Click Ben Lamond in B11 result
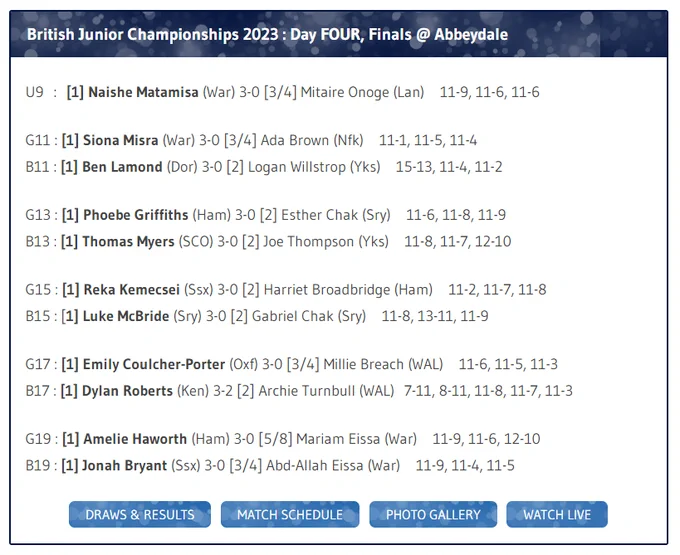This screenshot has width=680, height=555. (122, 167)
